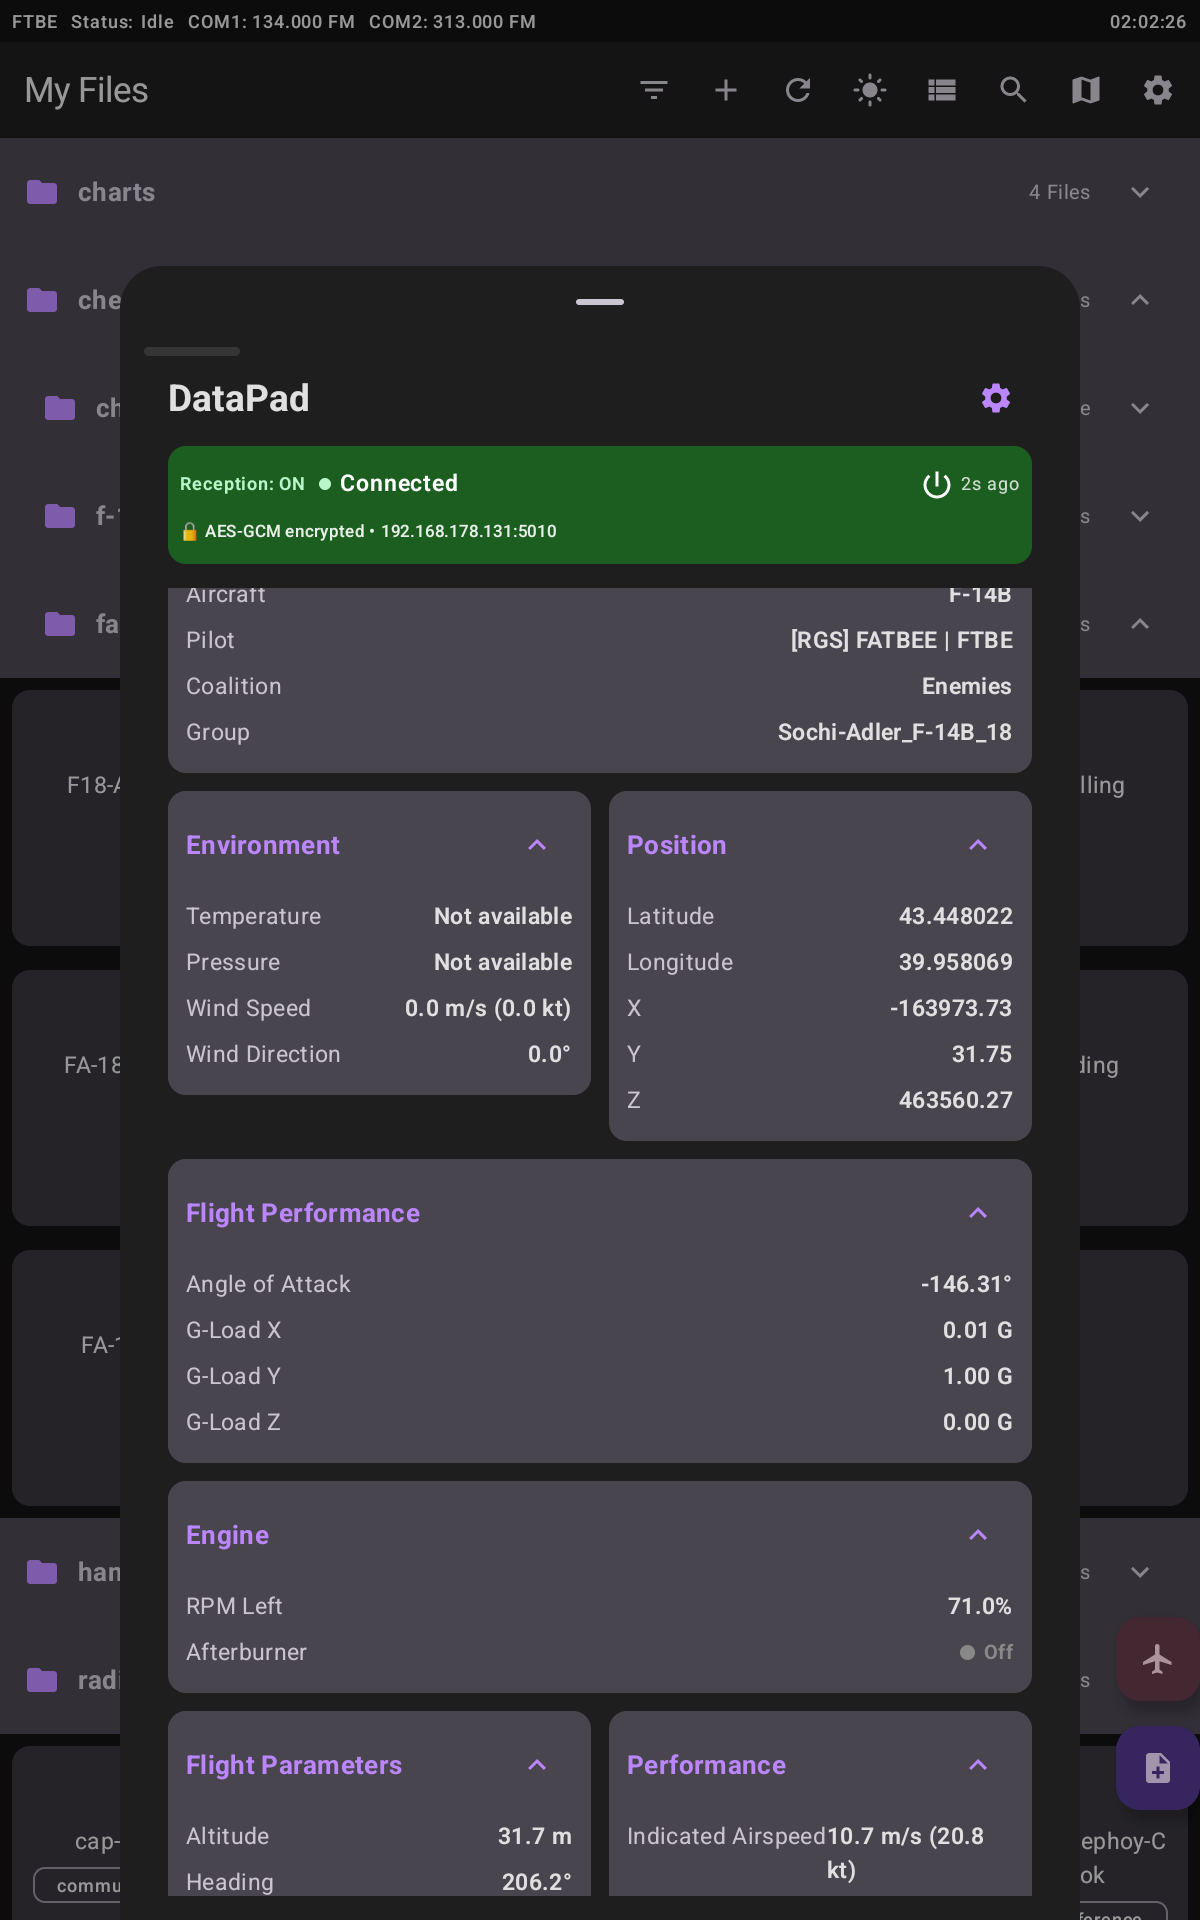Click the DataPad title

click(x=239, y=398)
